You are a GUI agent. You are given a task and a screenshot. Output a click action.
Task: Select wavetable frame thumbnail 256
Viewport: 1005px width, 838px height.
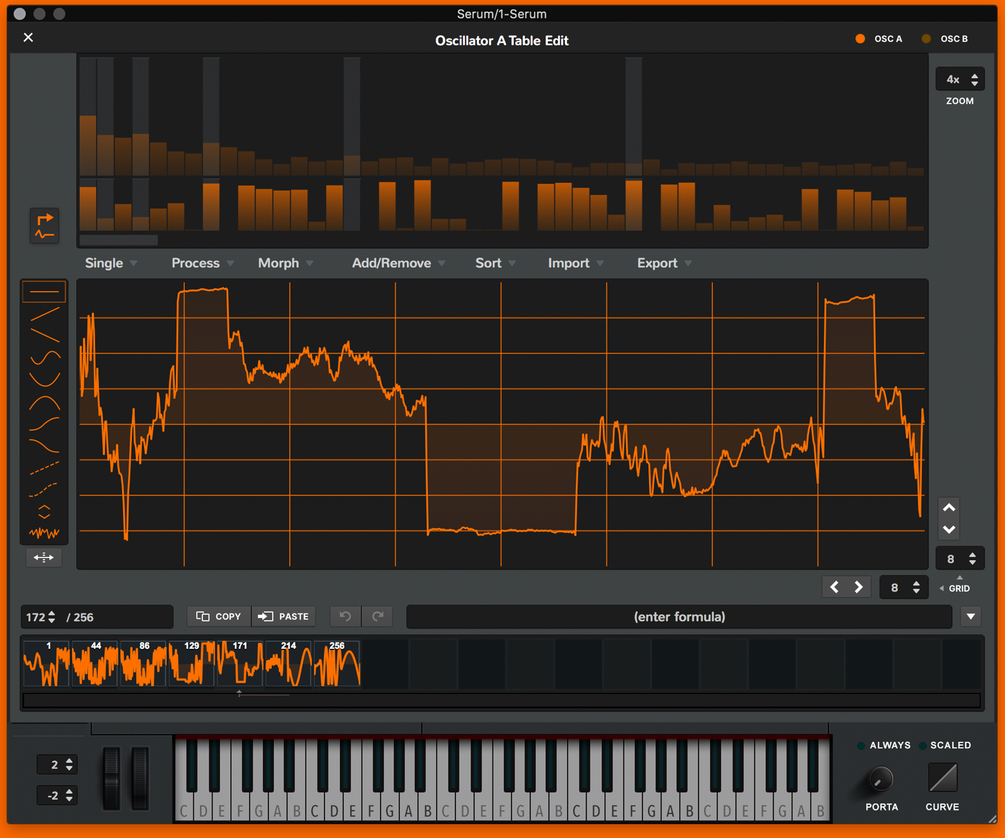click(x=336, y=664)
